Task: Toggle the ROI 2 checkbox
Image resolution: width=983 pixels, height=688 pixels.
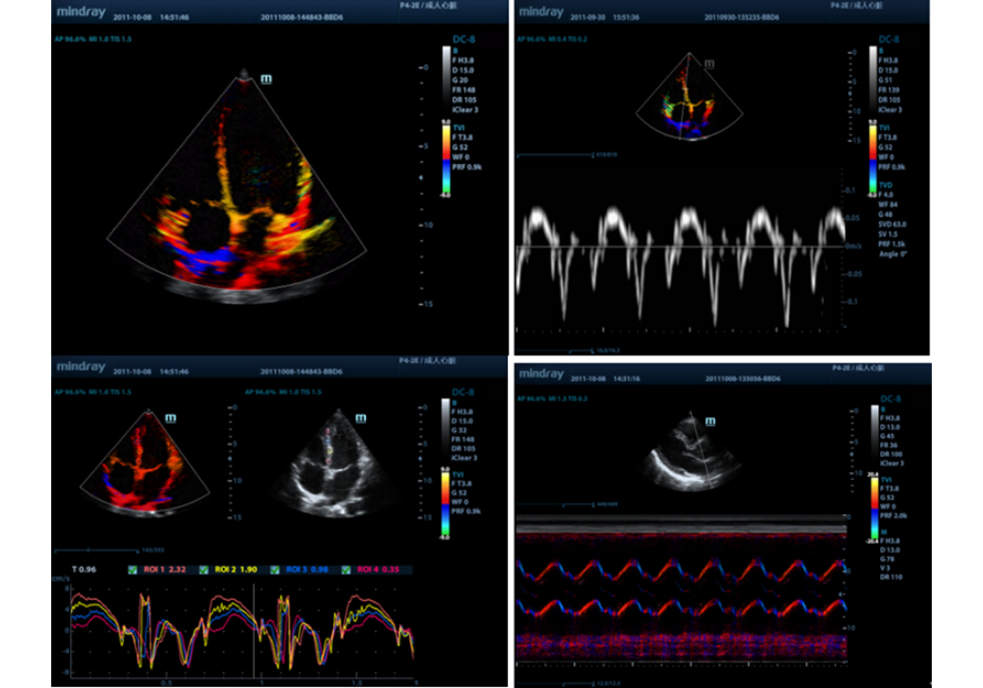Action: (206, 570)
